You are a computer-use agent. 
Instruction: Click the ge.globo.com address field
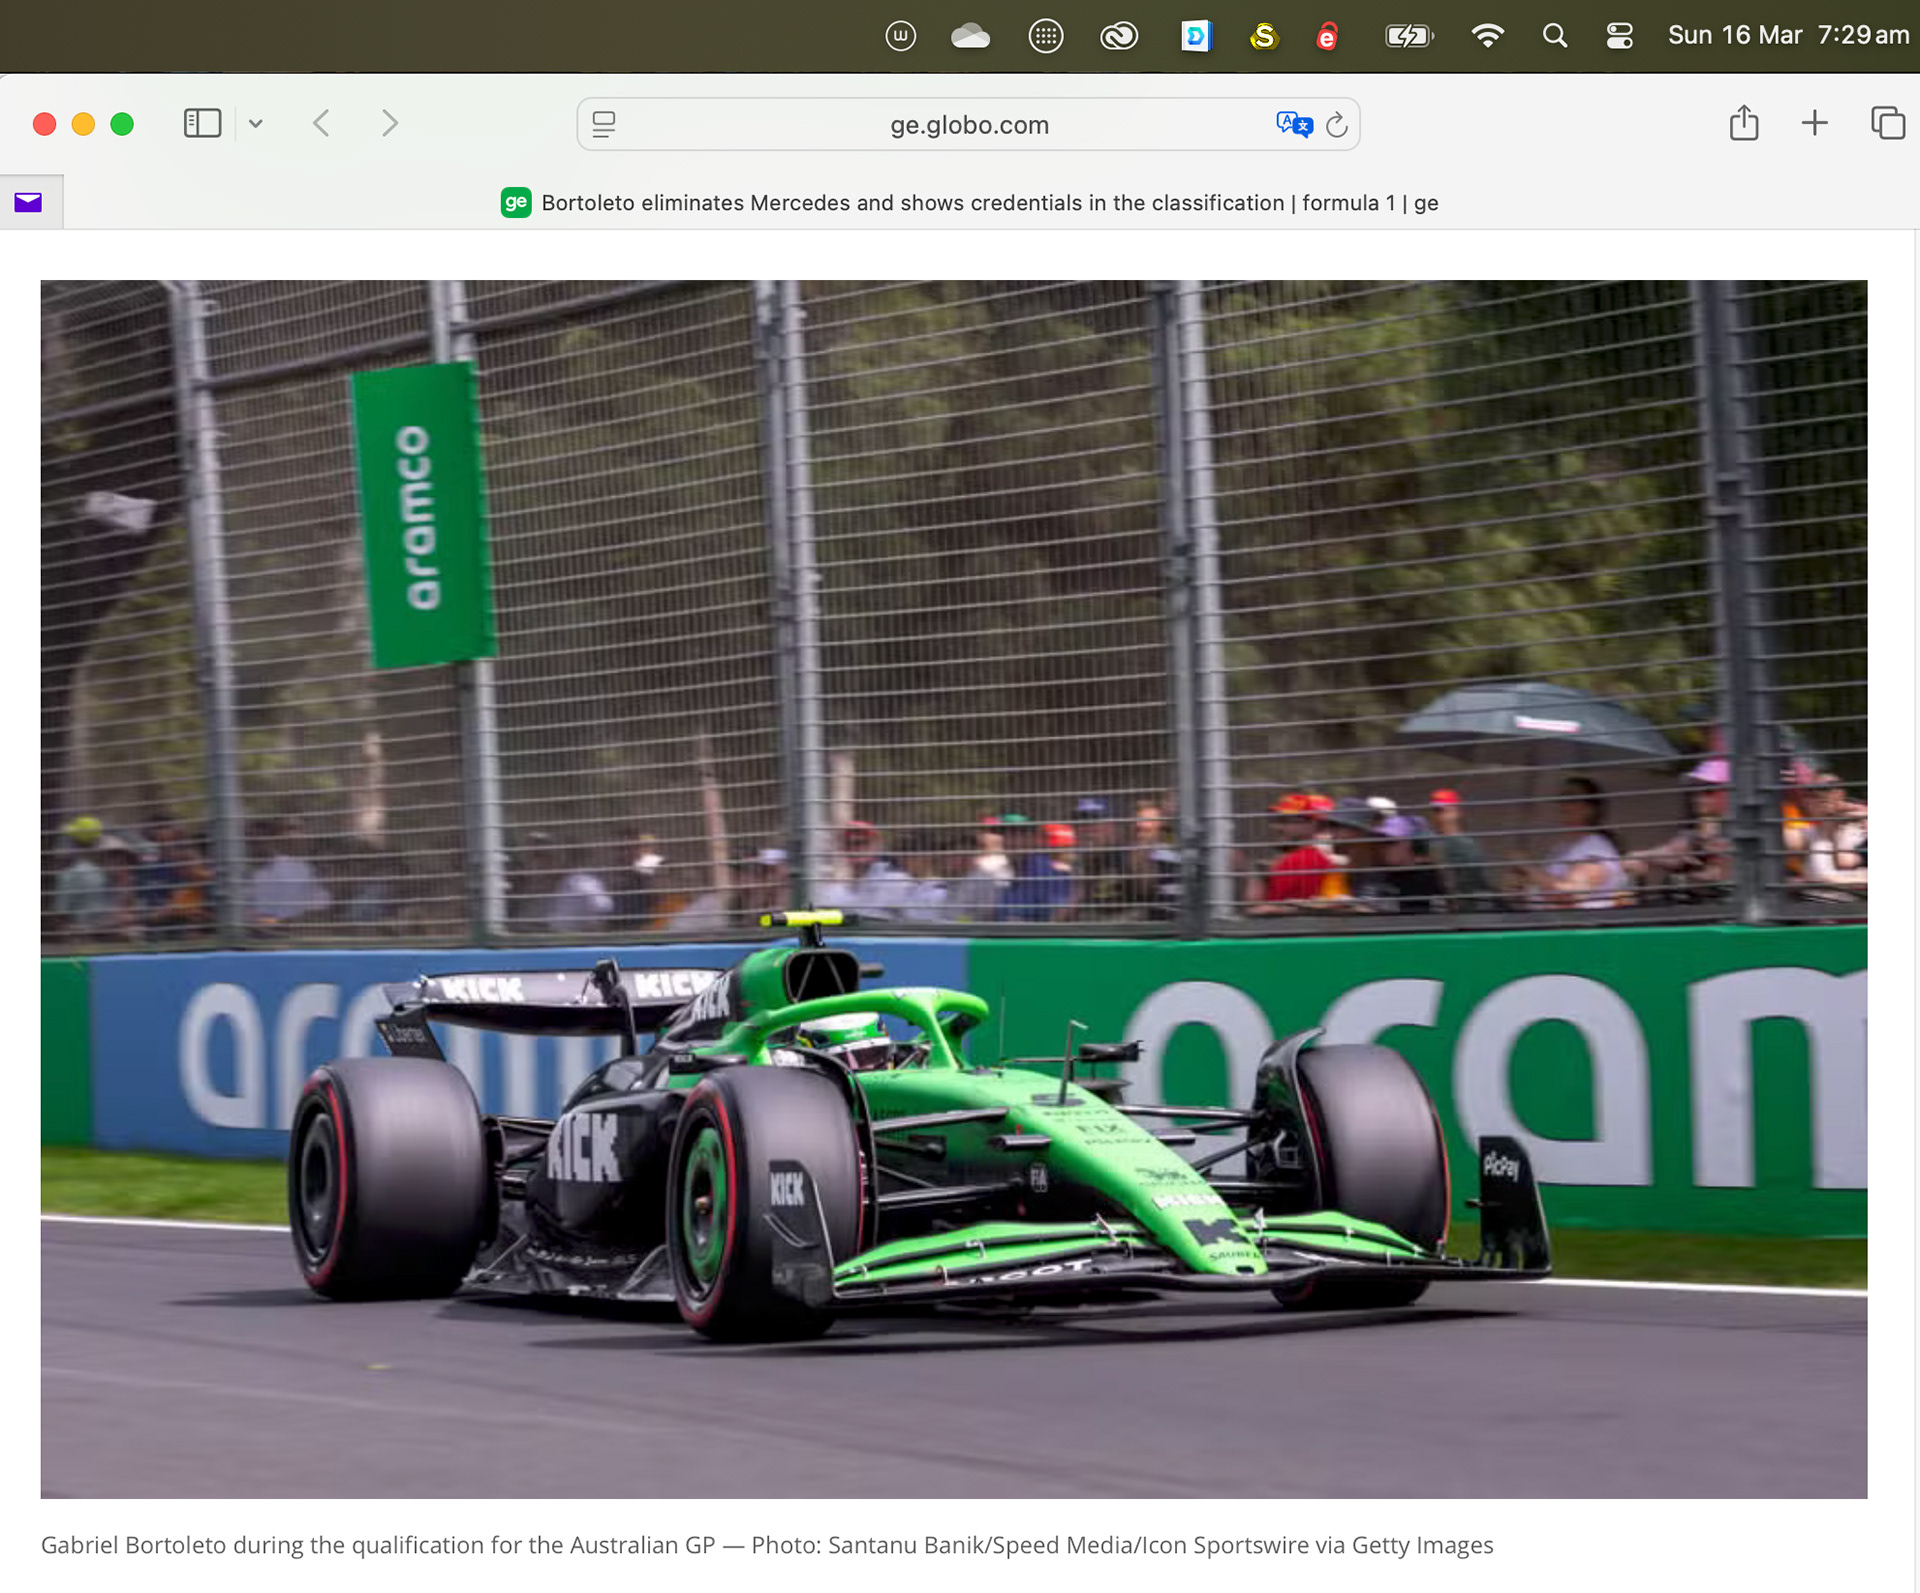[968, 125]
